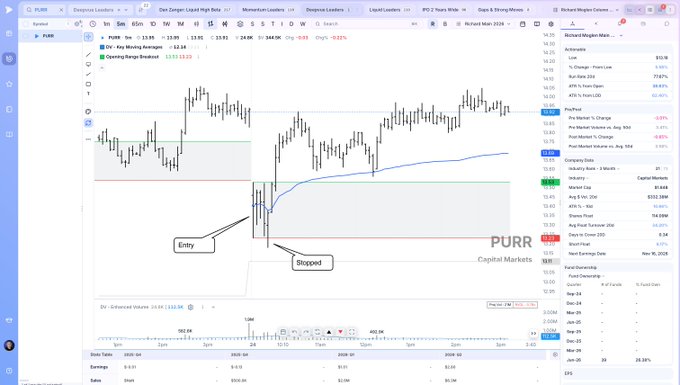The image size is (680, 385).
Task: Click the sync icon in drawing toolbar
Action: 88,123
